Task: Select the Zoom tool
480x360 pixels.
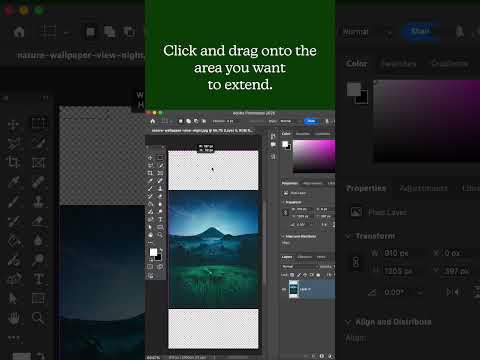Action: [38, 318]
